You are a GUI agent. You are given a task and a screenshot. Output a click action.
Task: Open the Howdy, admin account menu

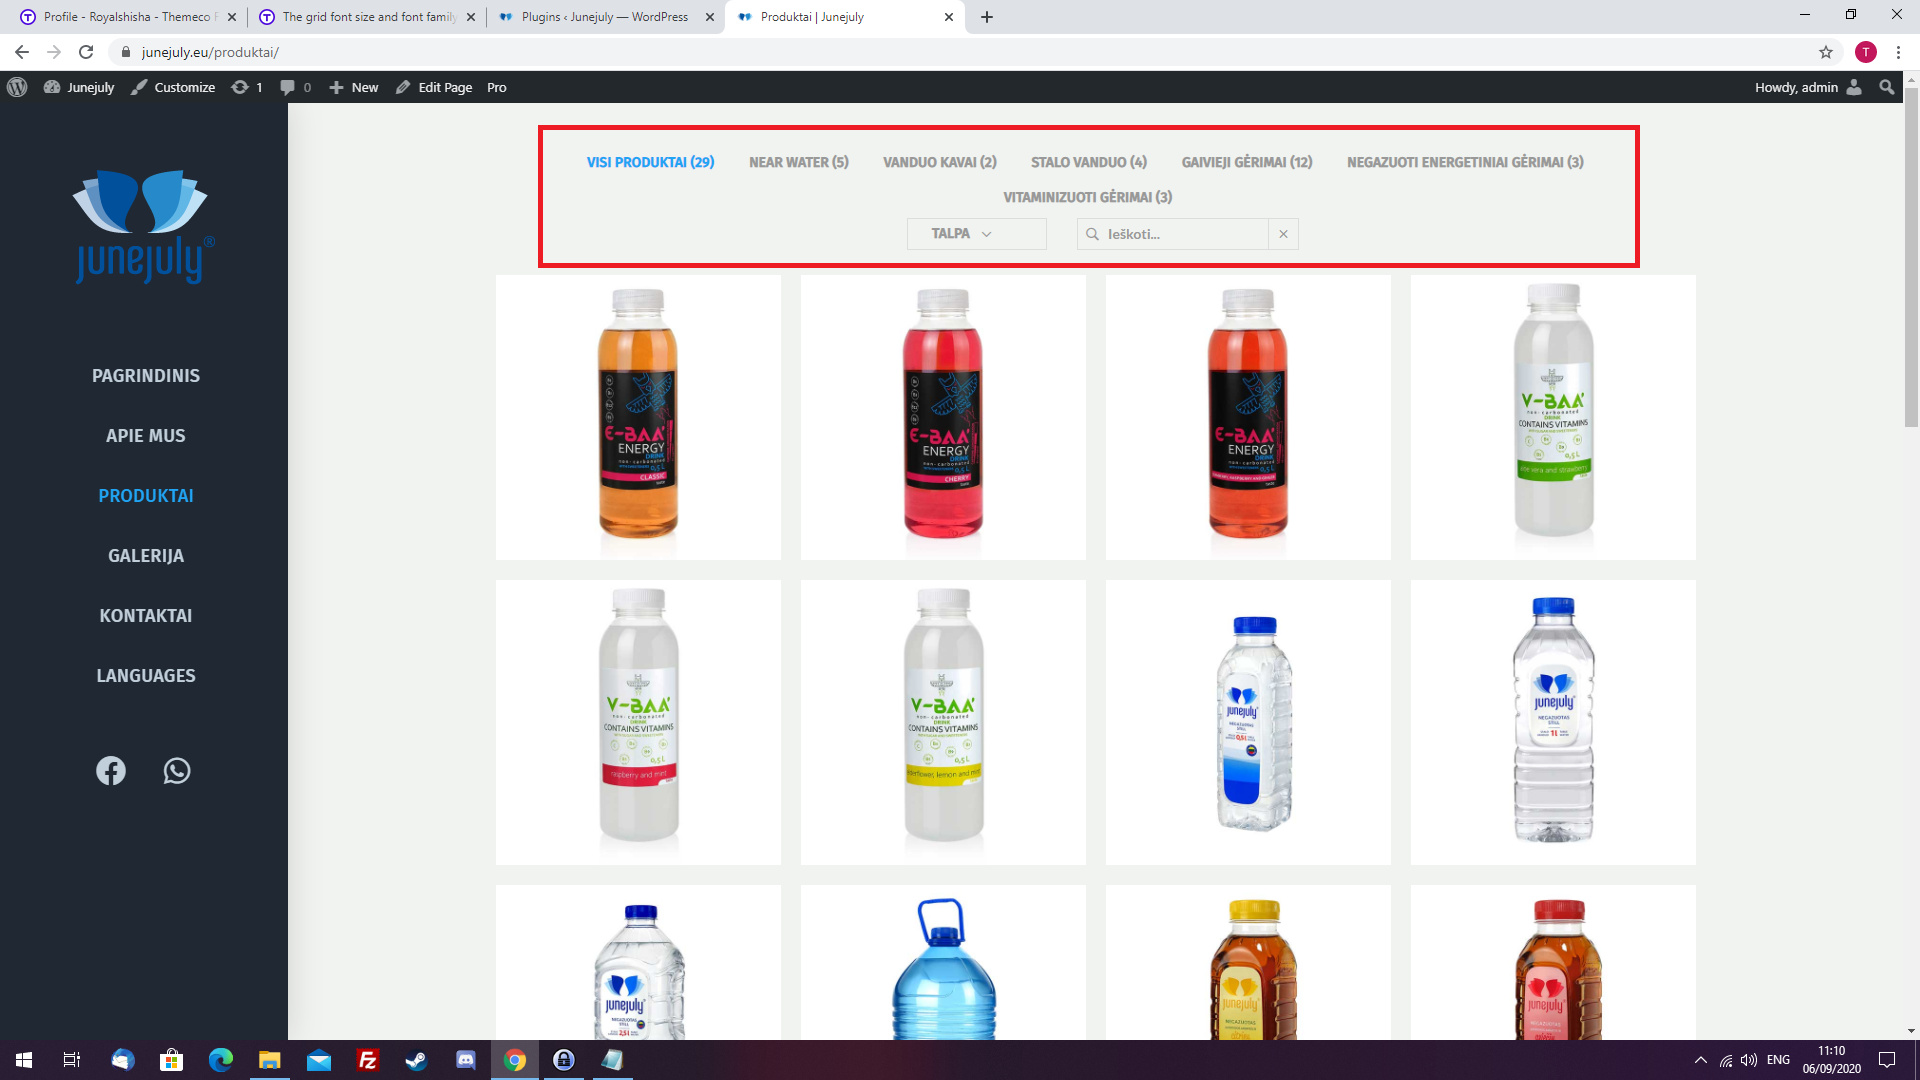[x=1808, y=88]
